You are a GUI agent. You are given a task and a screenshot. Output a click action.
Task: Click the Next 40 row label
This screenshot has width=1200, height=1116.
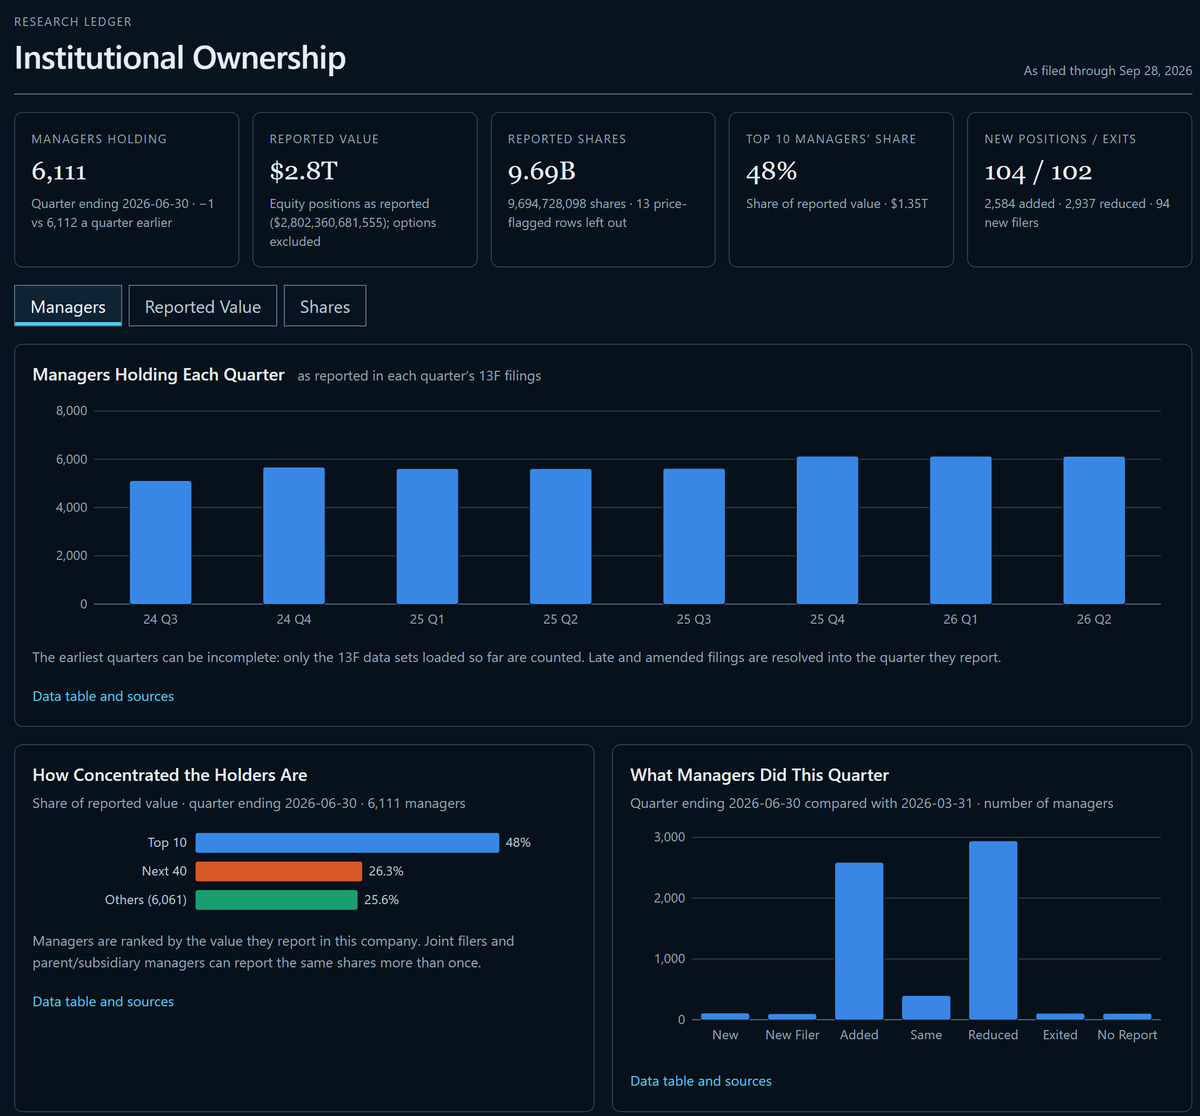(164, 871)
